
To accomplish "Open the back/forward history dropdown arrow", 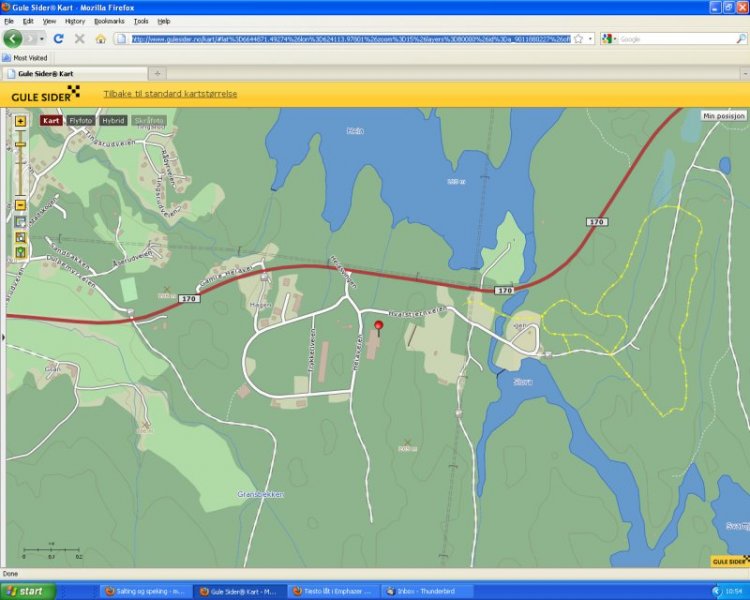I will 42,39.
